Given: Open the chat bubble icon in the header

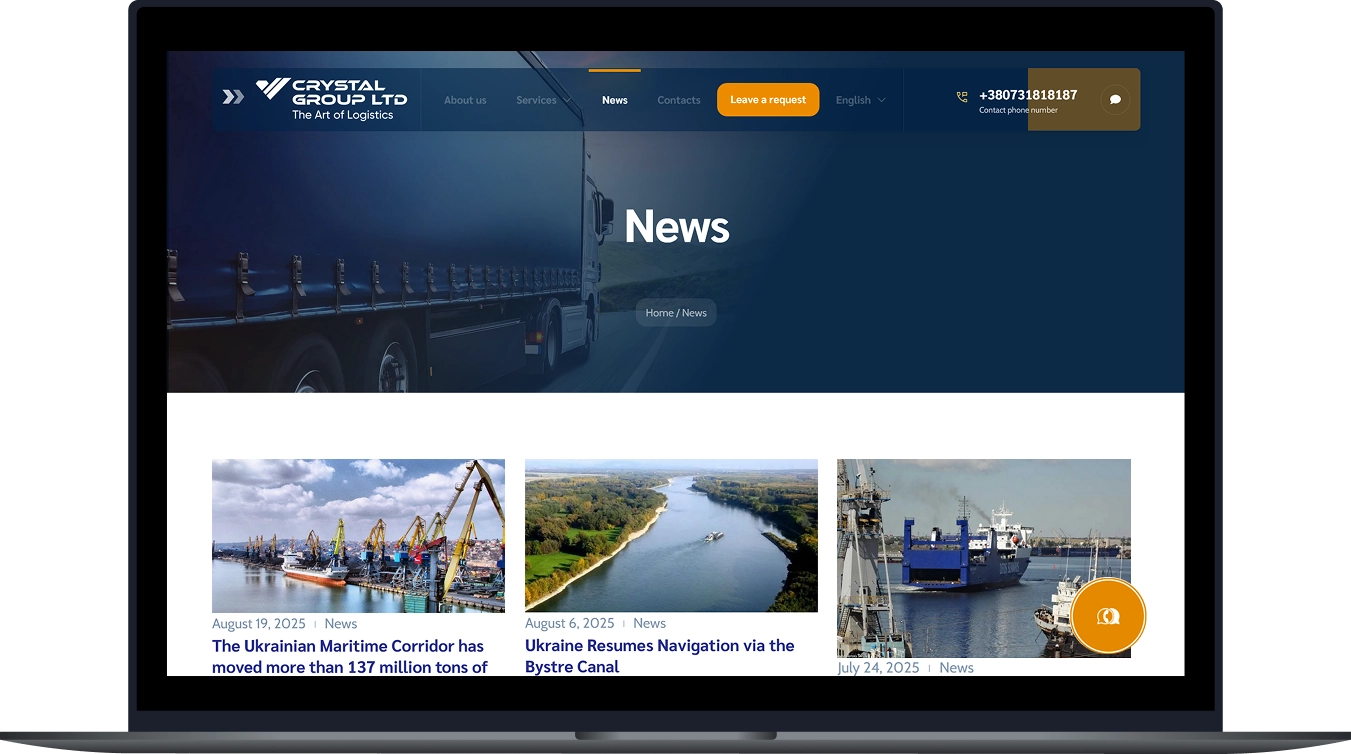Looking at the screenshot, I should [1115, 99].
